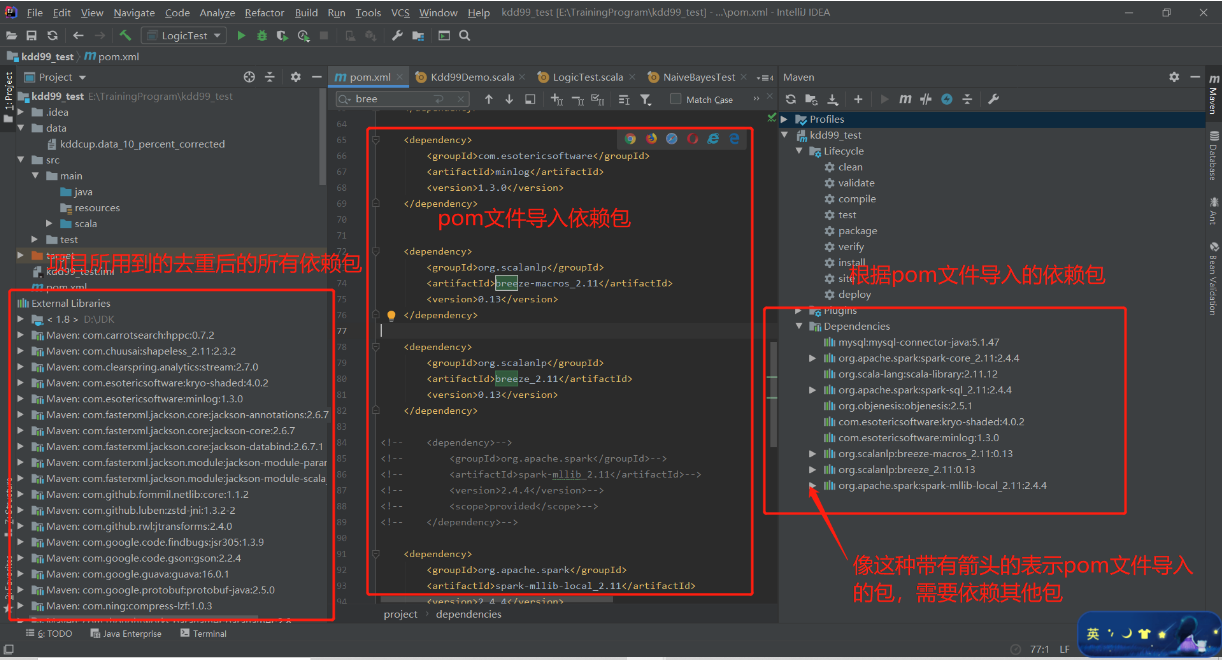The height and width of the screenshot is (660, 1223).
Task: Collapse the data folder
Action: [x=22, y=128]
